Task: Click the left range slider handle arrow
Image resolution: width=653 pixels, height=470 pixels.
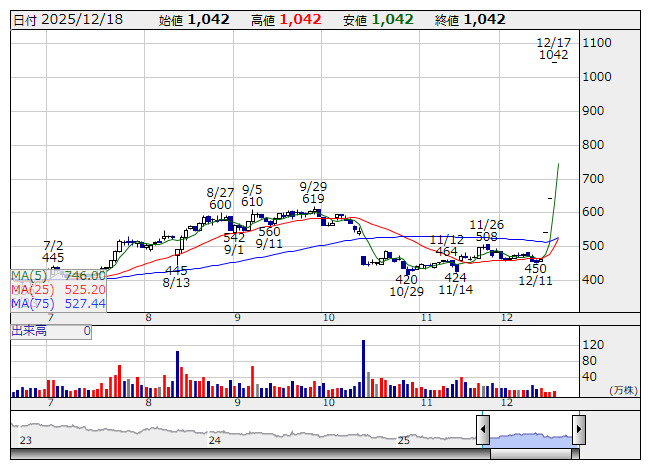Action: coord(483,429)
